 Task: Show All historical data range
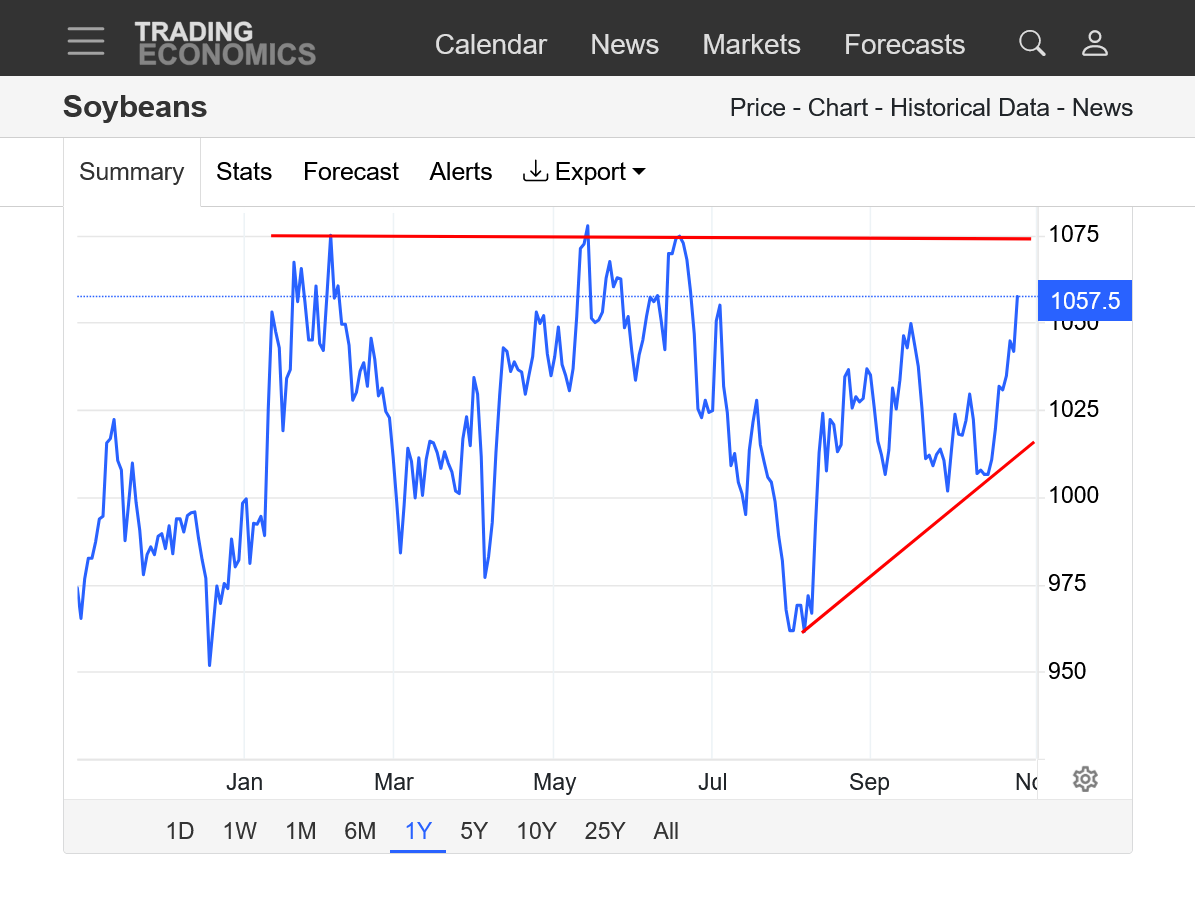coord(666,831)
